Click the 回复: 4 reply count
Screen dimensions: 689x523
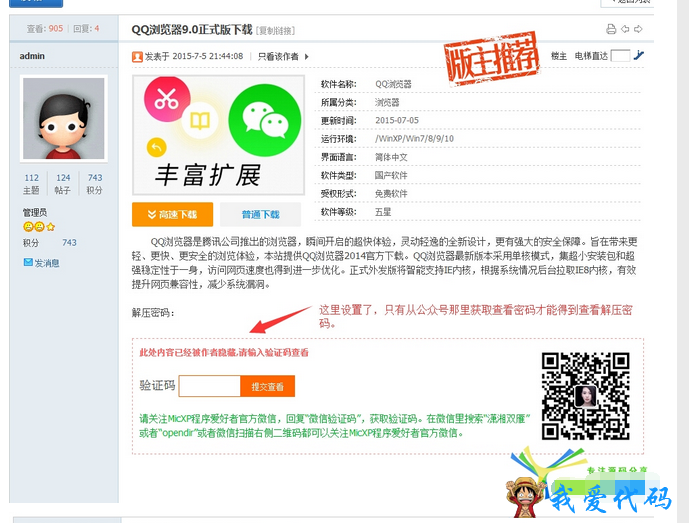[86, 29]
